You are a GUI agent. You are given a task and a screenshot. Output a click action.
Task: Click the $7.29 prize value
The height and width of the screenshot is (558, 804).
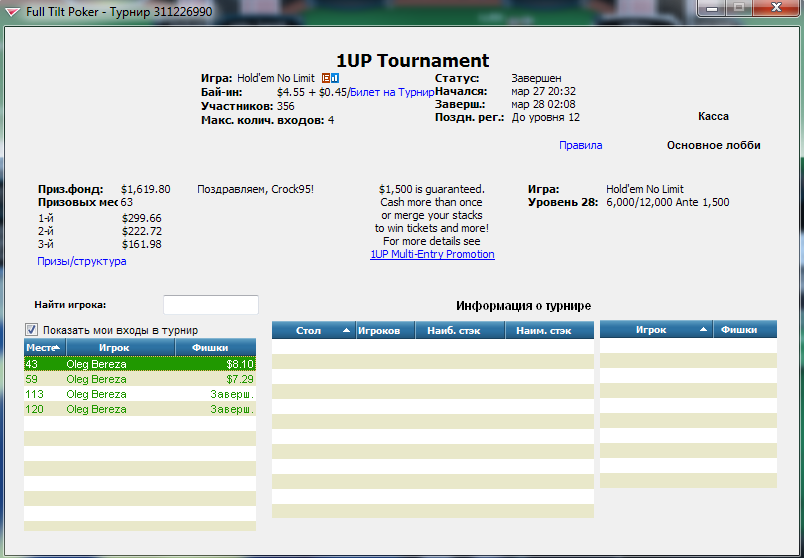240,379
